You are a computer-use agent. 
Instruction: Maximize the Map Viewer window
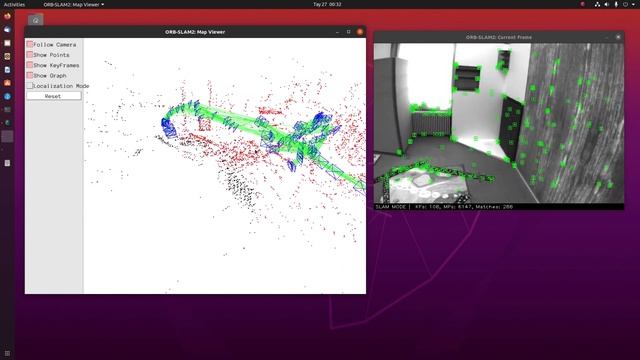349,32
